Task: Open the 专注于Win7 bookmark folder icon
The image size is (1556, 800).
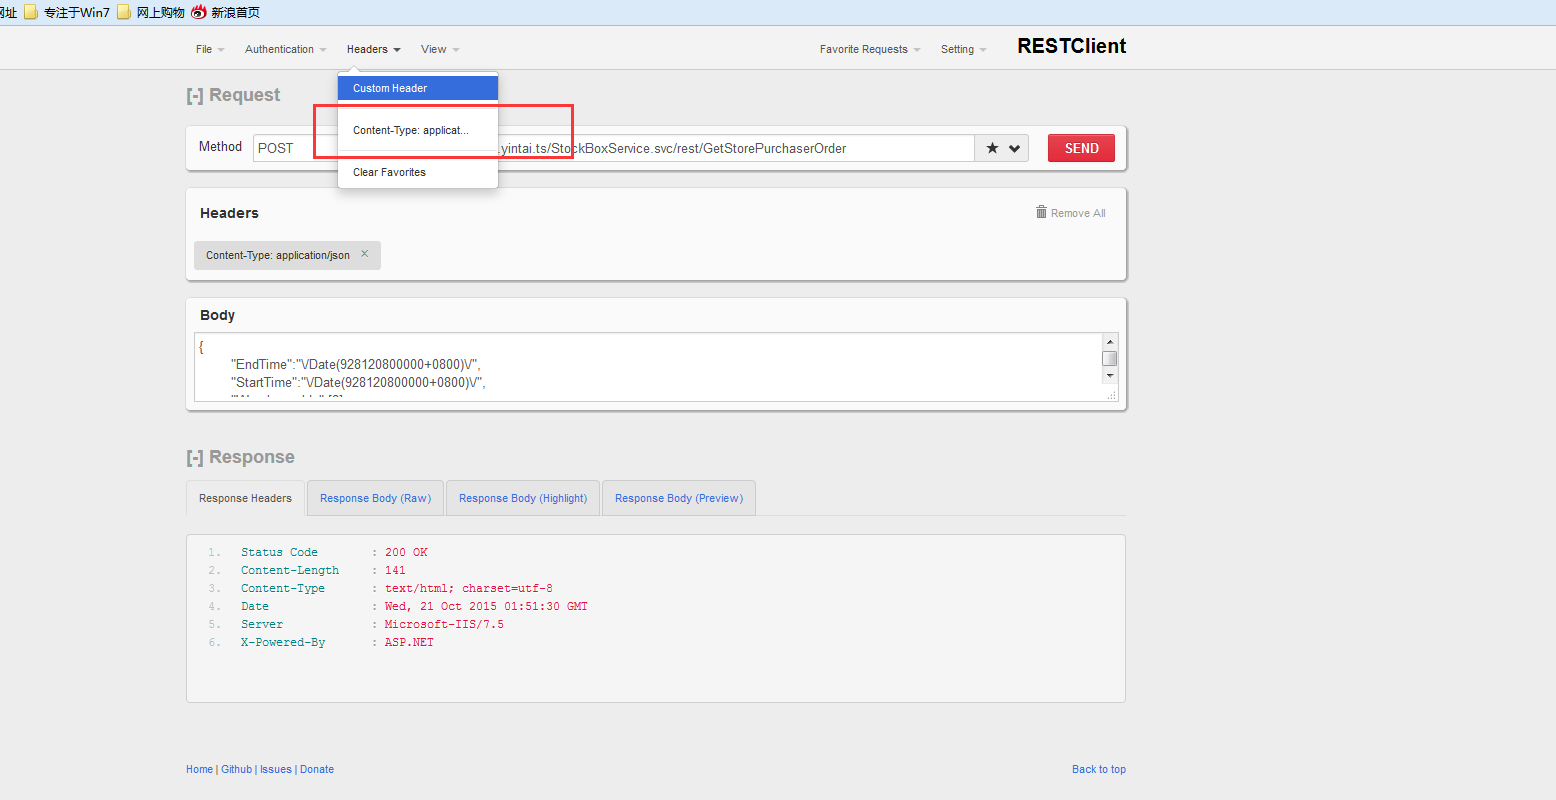Action: [30, 12]
